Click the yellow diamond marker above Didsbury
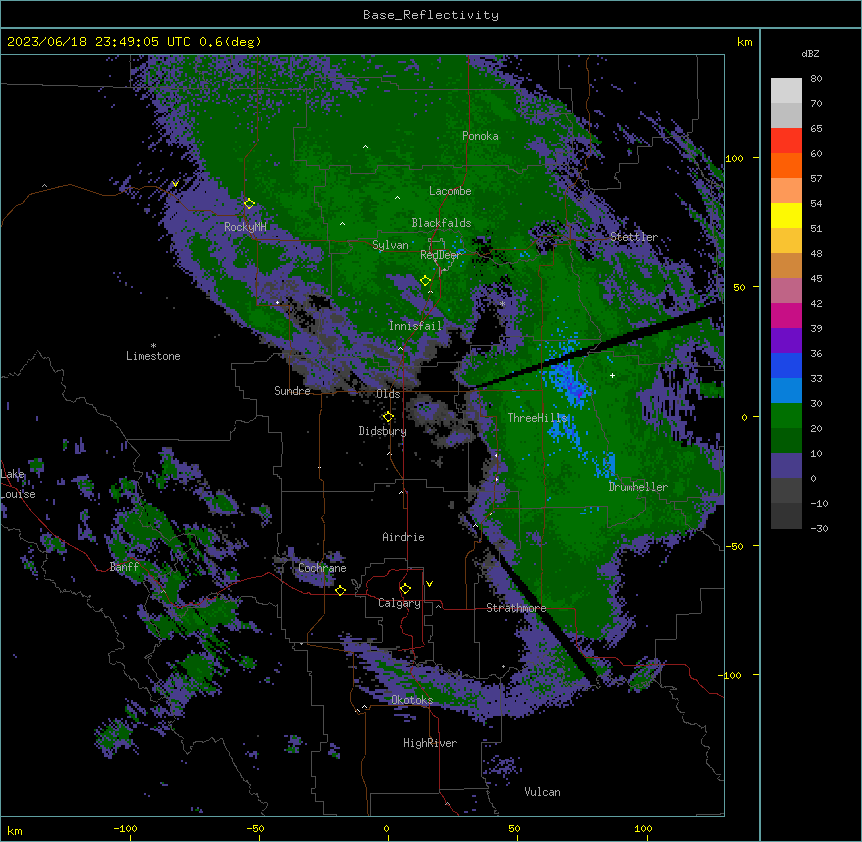 coord(388,417)
